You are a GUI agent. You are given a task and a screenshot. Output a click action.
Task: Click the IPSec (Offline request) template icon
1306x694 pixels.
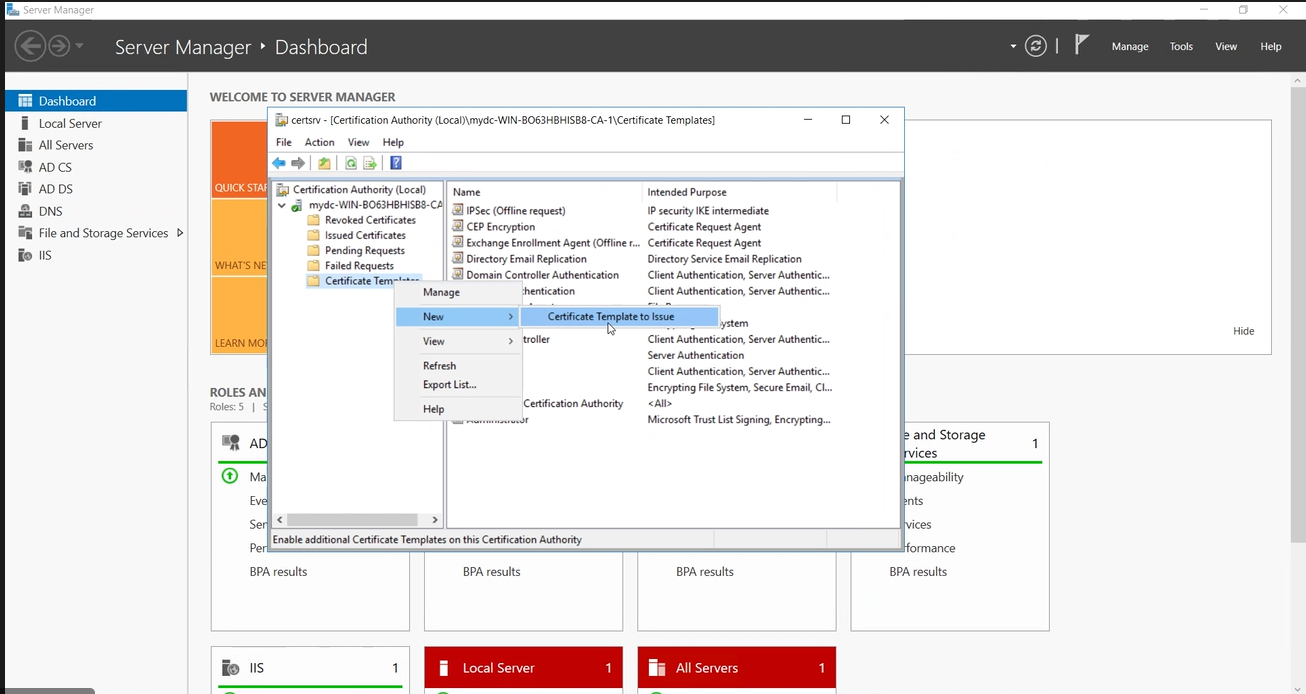pyautogui.click(x=458, y=211)
